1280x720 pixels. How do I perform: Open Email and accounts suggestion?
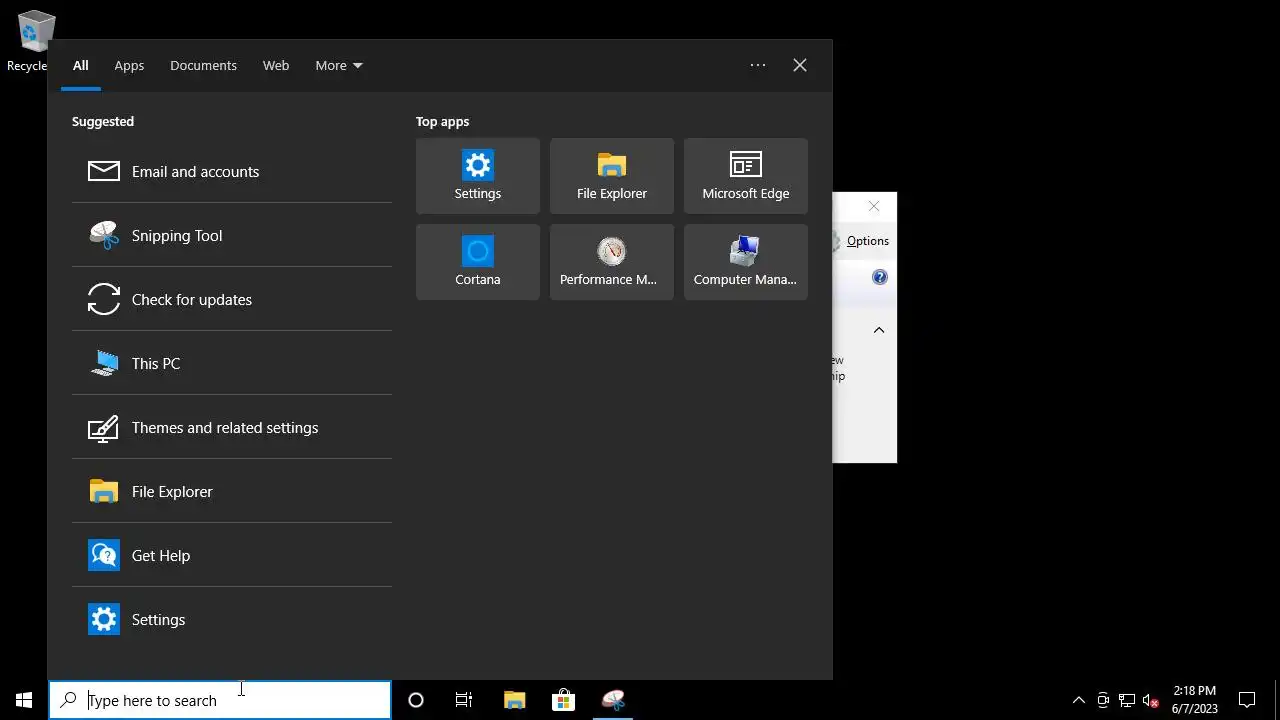(232, 171)
